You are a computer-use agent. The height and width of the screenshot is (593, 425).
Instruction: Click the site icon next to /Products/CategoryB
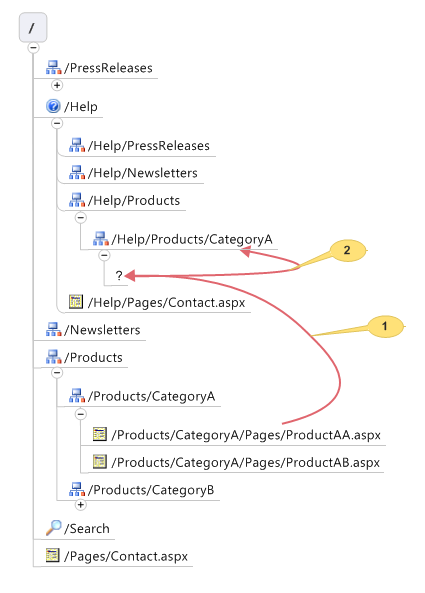coord(77,489)
